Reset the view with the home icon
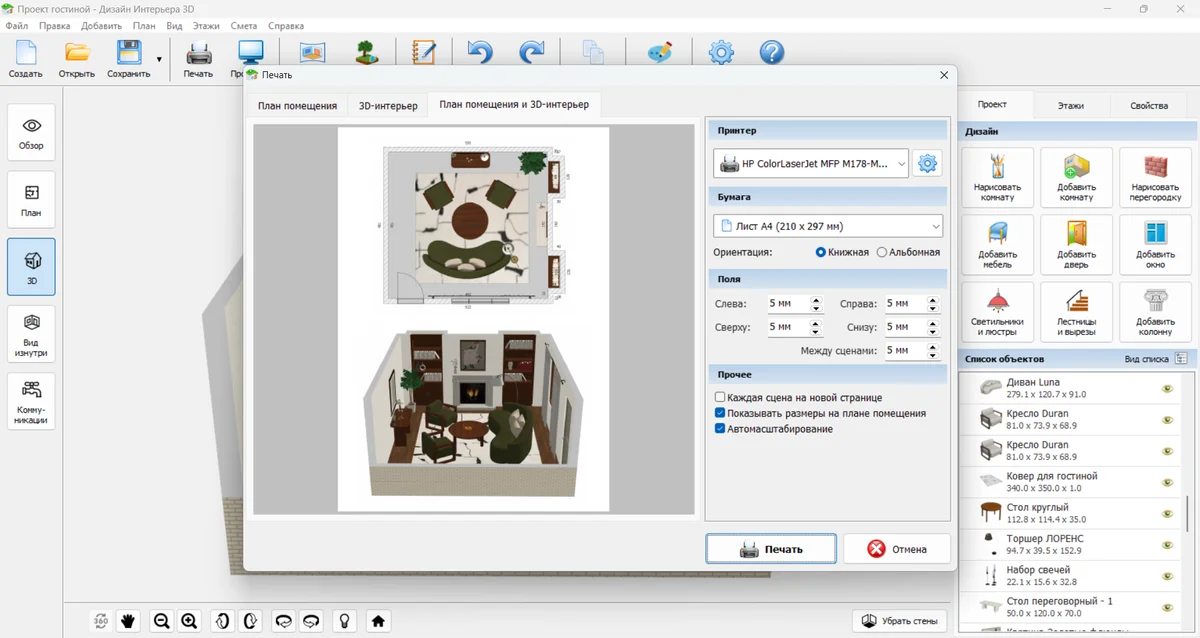This screenshot has height=638, width=1200. click(x=378, y=621)
